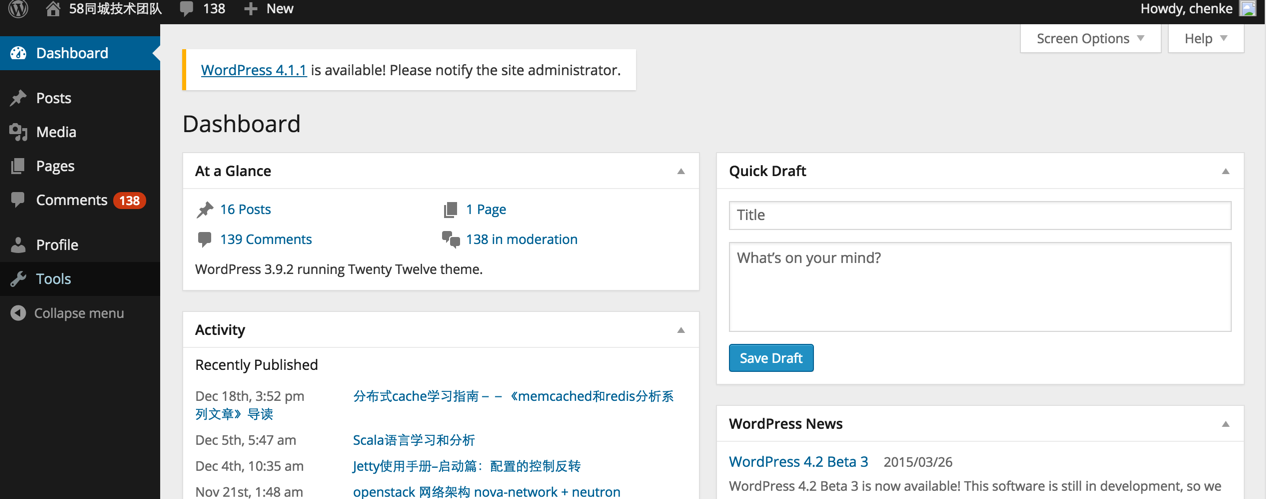Select the Media icon in sidebar
Image resolution: width=1266 pixels, height=499 pixels.
(x=18, y=132)
